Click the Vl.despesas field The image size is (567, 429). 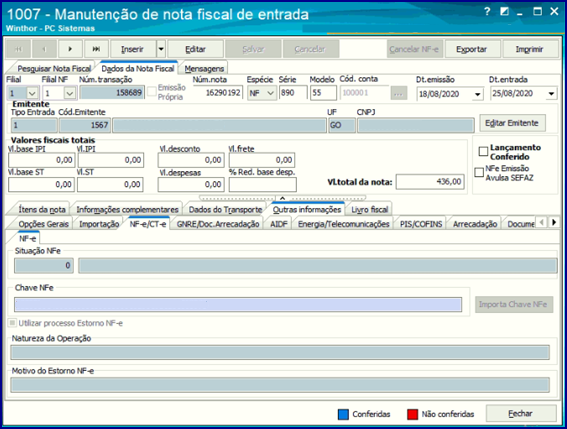click(x=191, y=184)
